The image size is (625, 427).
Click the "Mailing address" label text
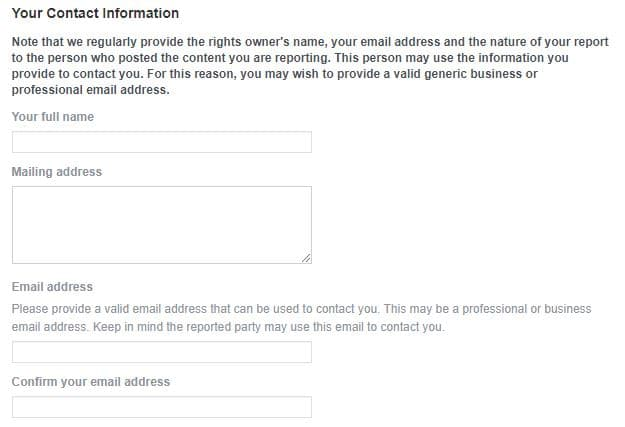click(x=56, y=172)
